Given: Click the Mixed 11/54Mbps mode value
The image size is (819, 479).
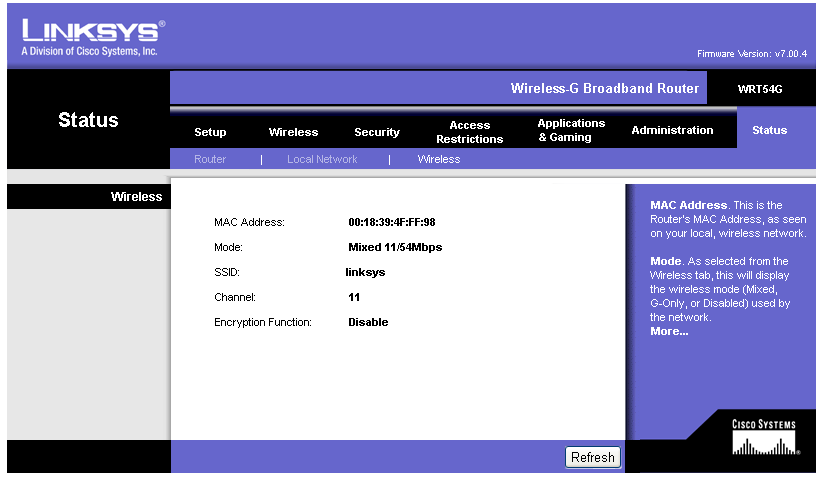Looking at the screenshot, I should coord(395,247).
